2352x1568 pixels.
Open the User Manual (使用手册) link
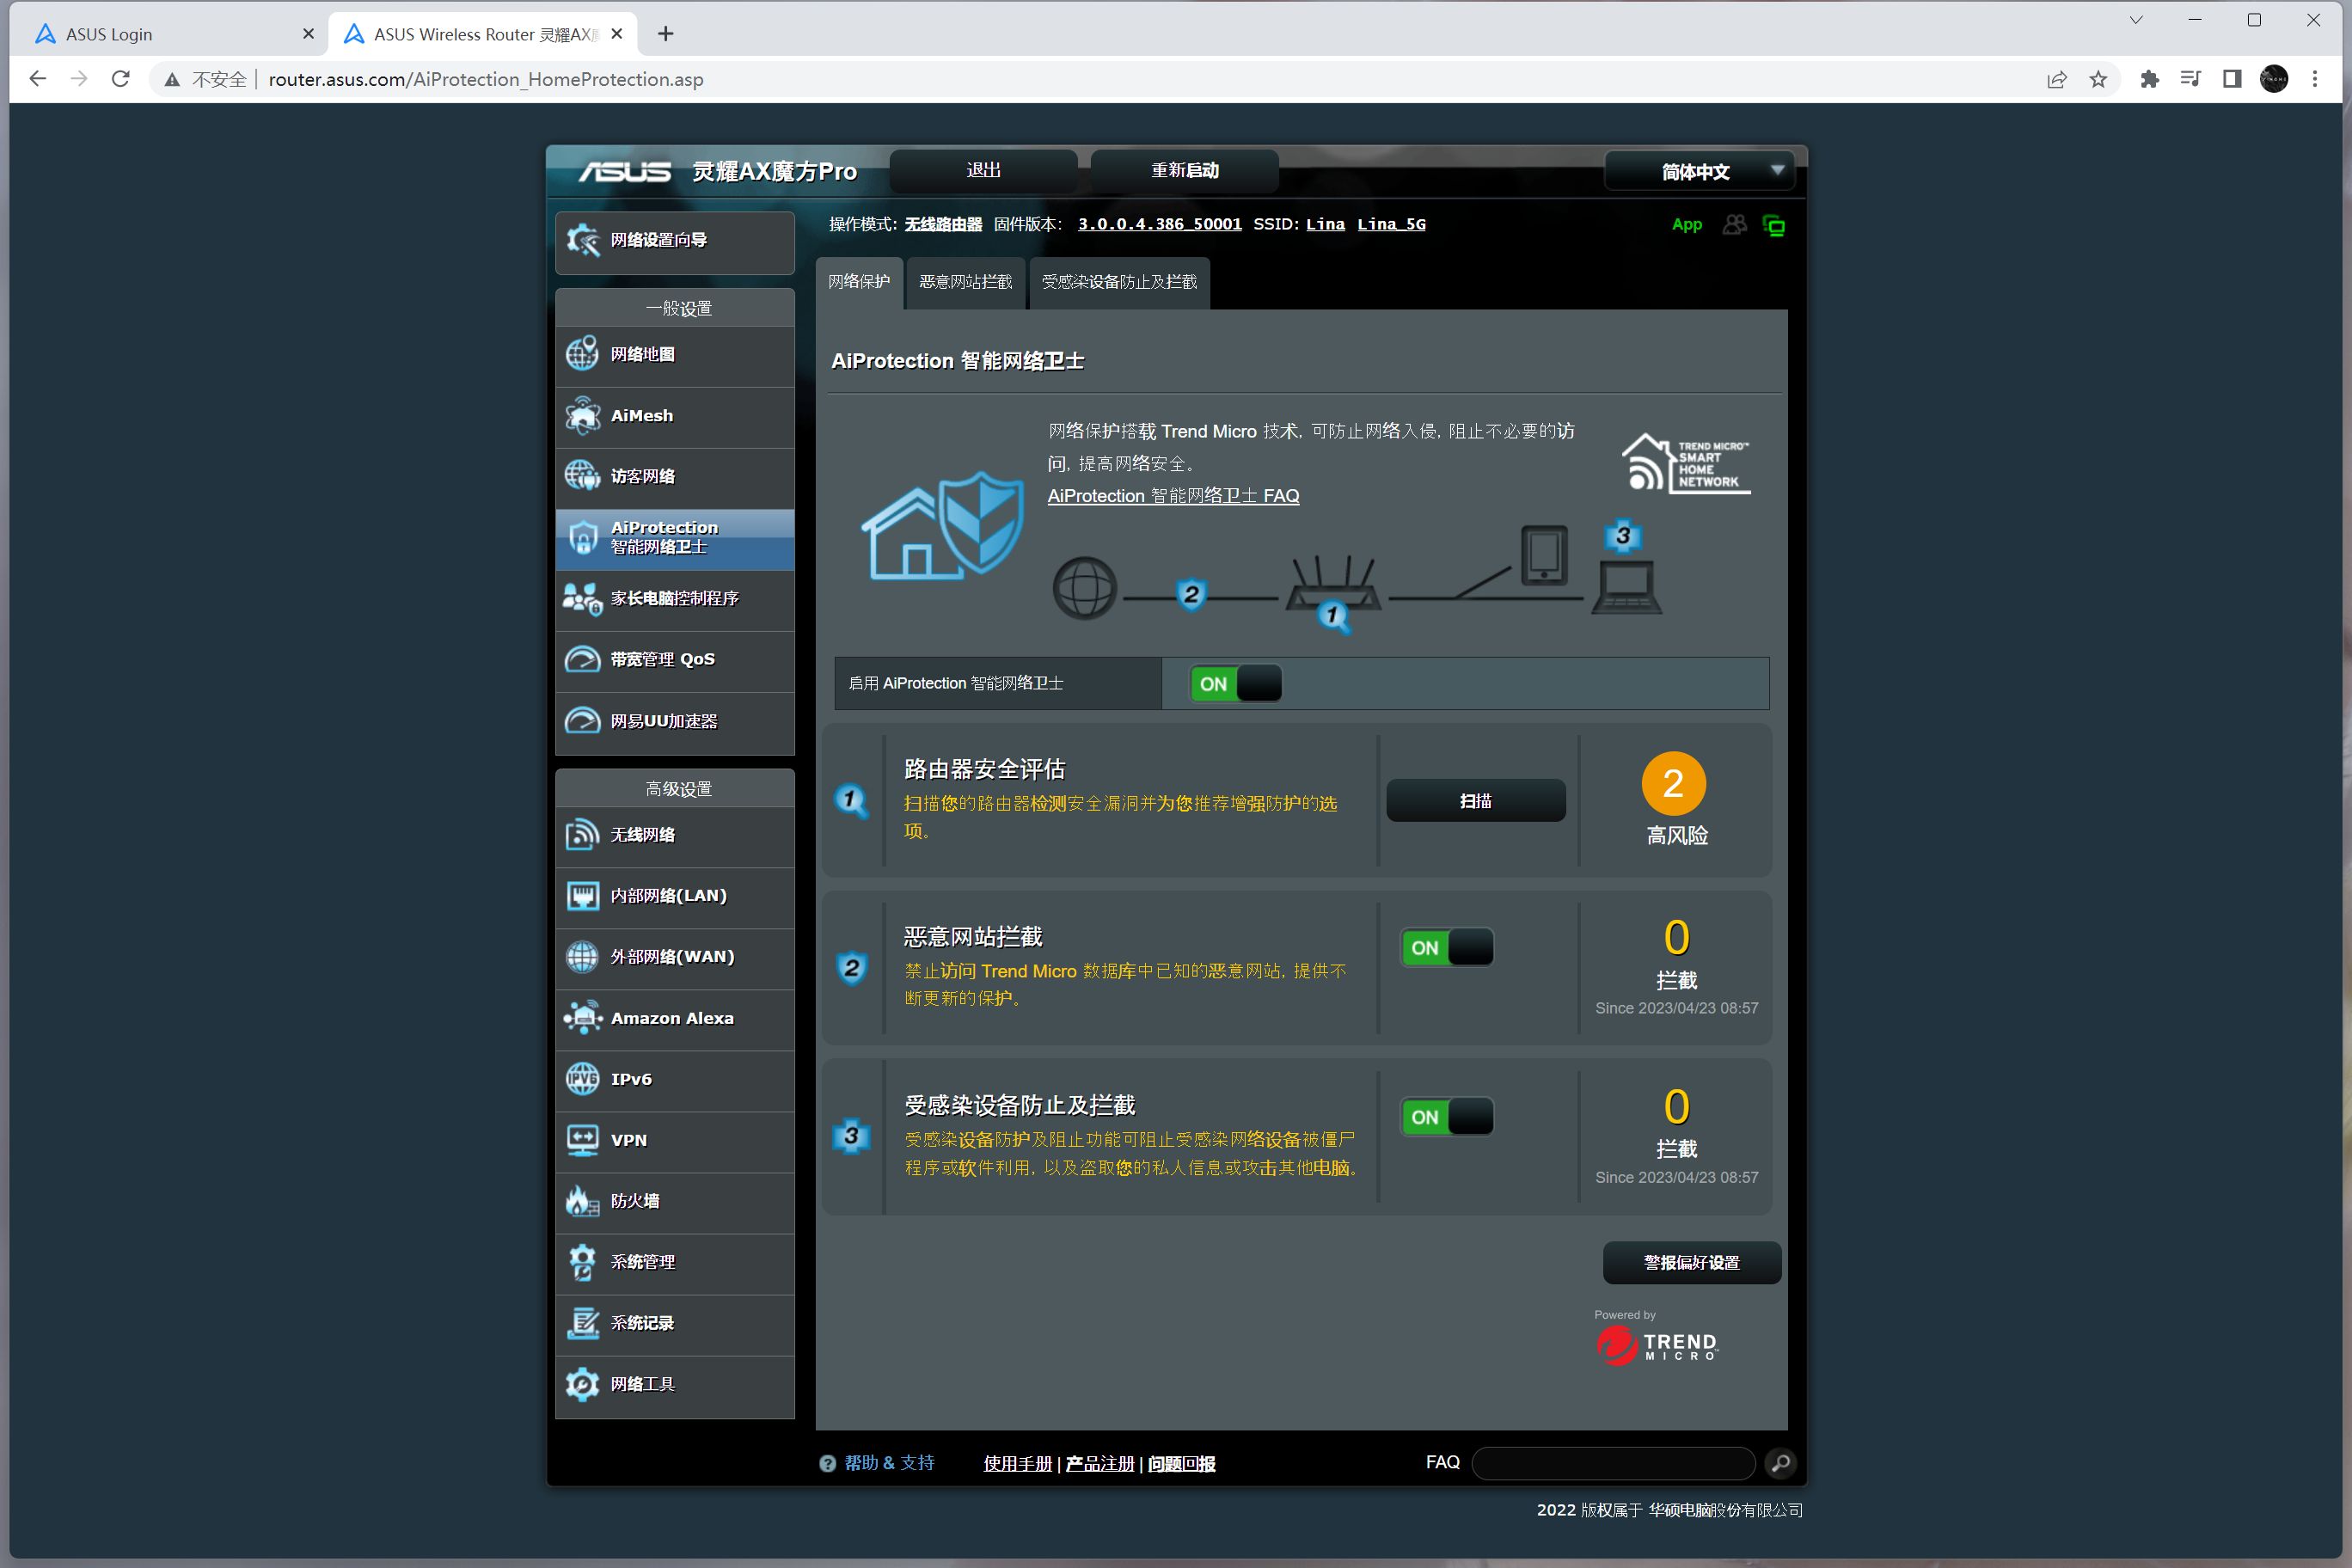pos(1017,1463)
